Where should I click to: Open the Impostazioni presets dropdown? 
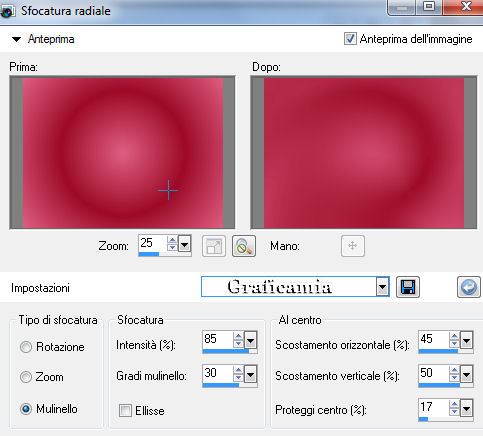click(x=383, y=287)
